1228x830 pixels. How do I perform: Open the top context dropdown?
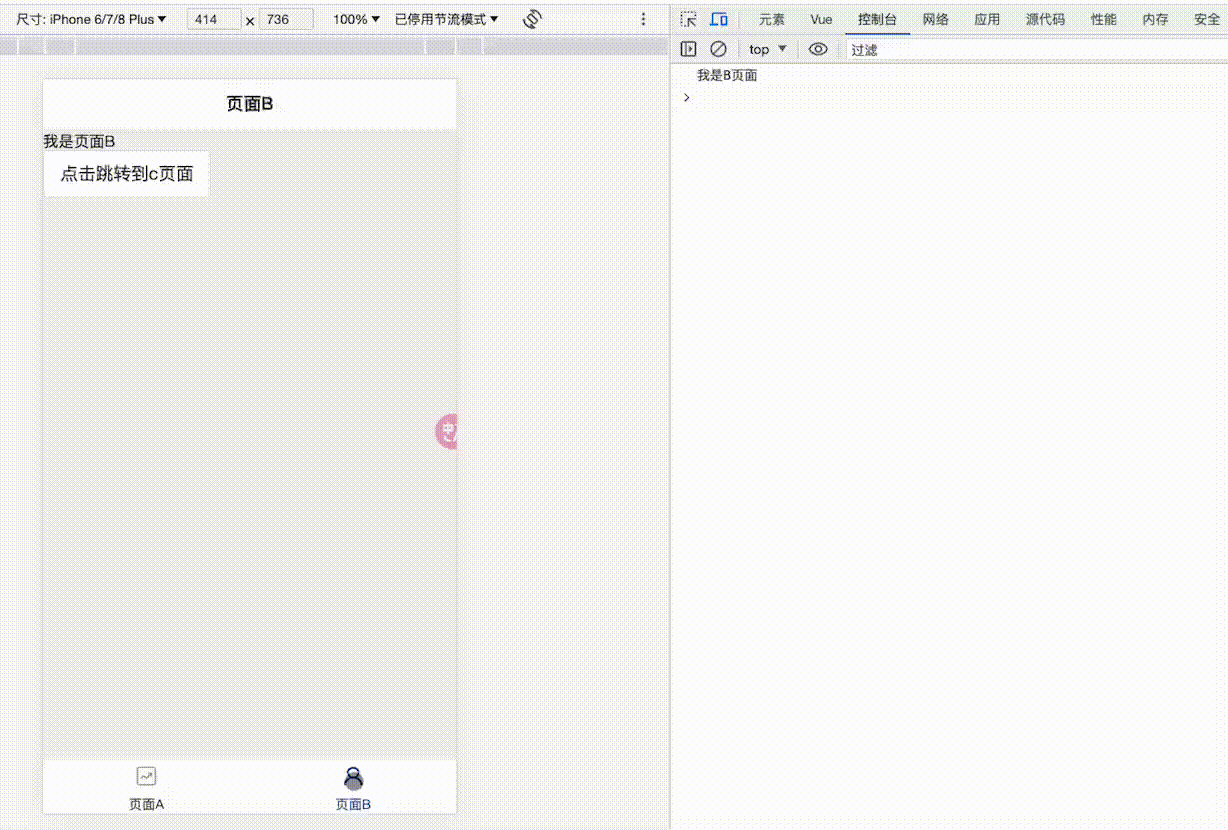(x=767, y=49)
